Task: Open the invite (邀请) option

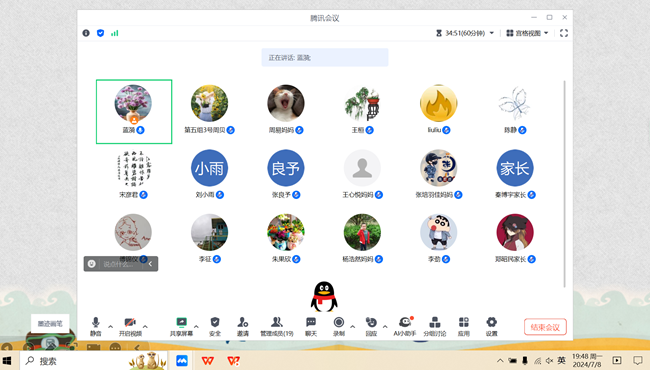Action: [243, 326]
